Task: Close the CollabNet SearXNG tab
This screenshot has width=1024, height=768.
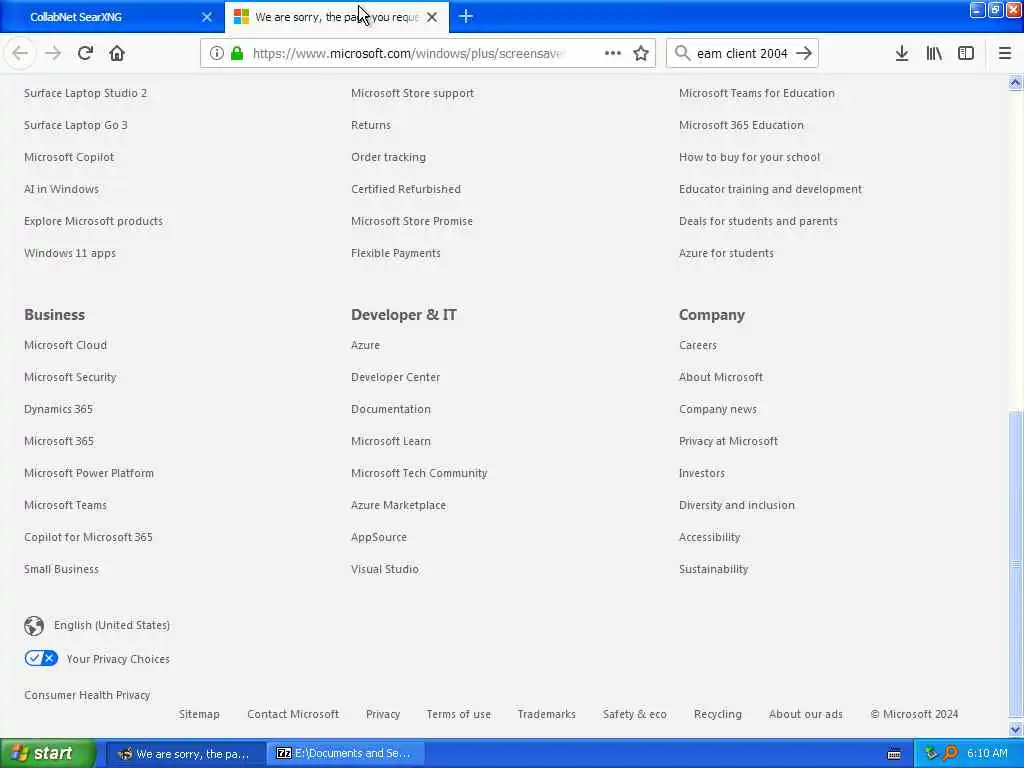Action: coord(207,17)
